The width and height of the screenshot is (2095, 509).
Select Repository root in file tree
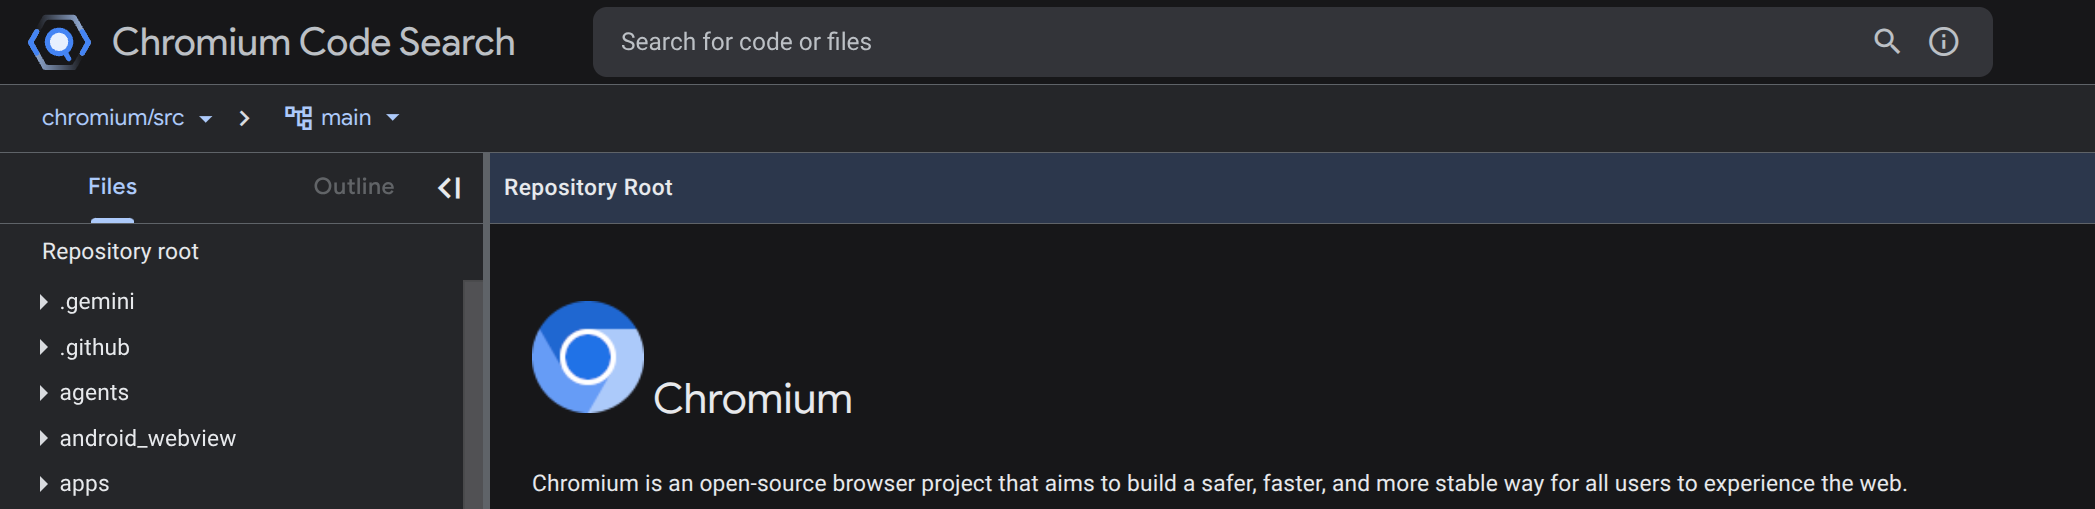tap(120, 252)
